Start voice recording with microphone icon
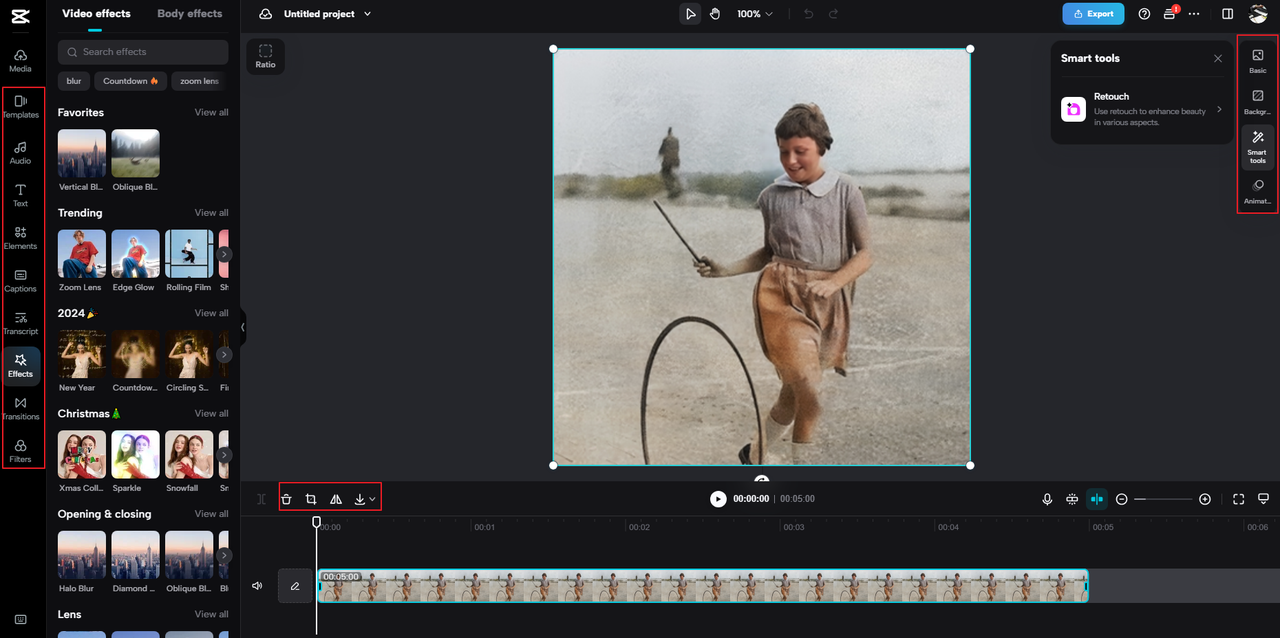The height and width of the screenshot is (638, 1280). click(x=1047, y=498)
